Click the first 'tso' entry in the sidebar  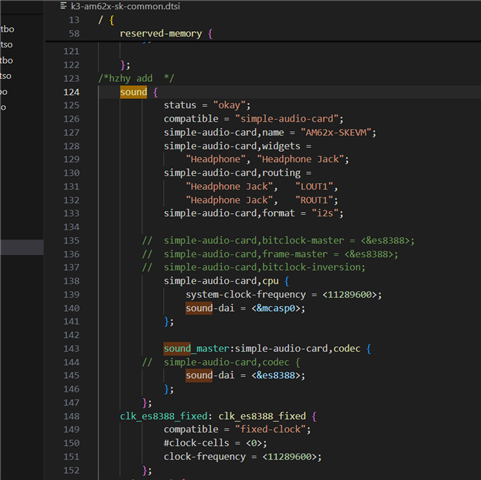(6, 45)
